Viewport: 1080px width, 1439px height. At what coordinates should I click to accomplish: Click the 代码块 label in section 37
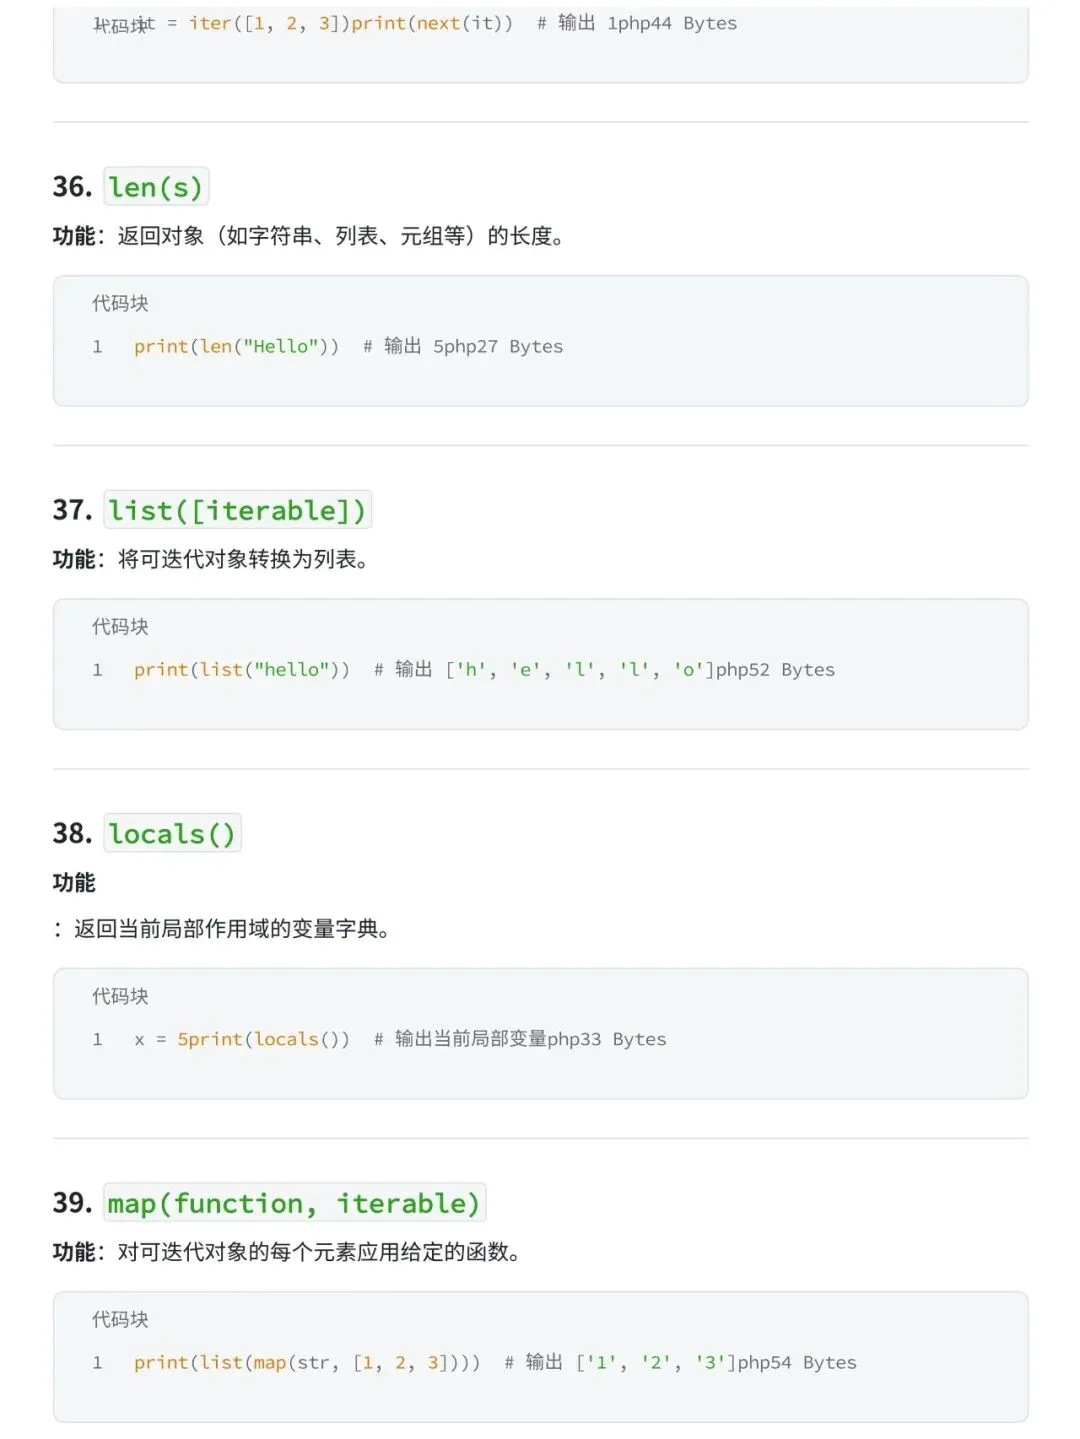(x=120, y=627)
